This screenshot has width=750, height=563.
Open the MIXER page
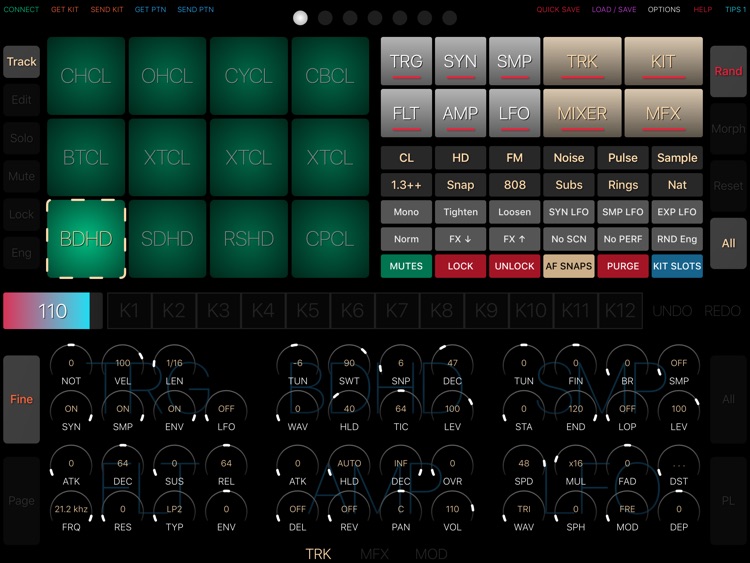[582, 113]
